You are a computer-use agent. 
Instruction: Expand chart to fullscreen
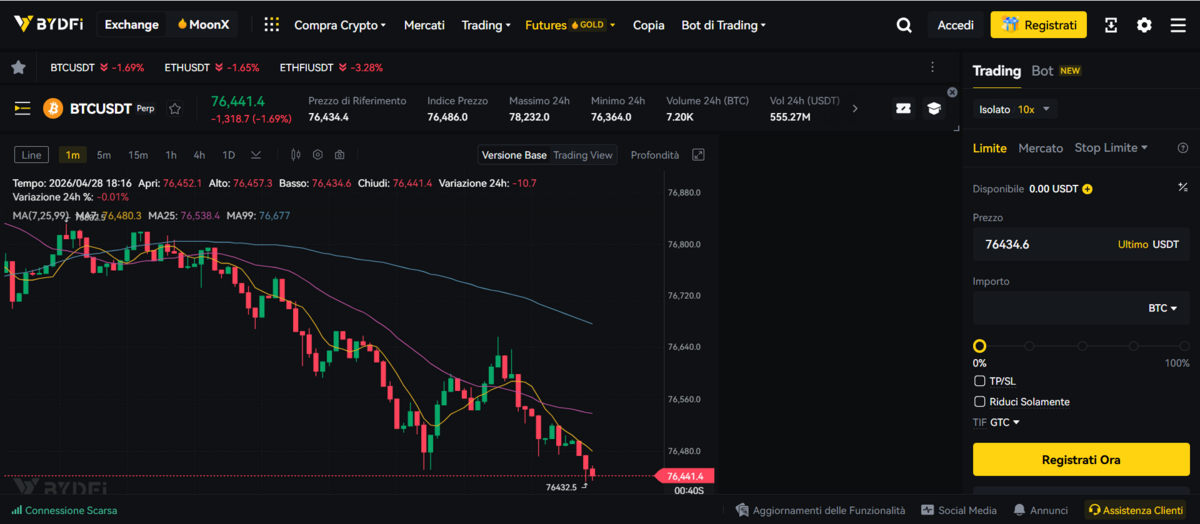[698, 155]
